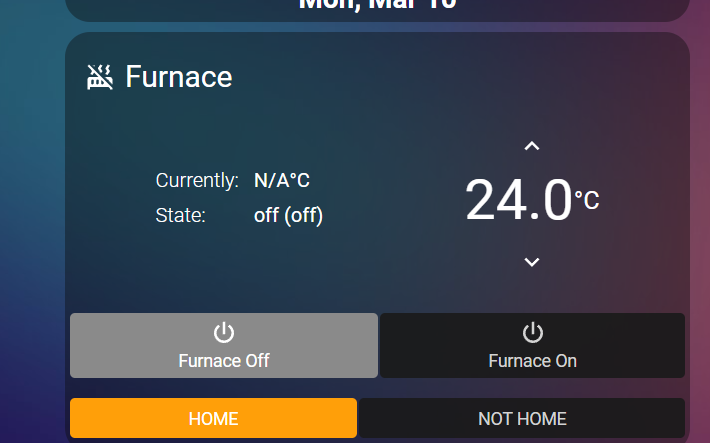Select the HOME preset
The height and width of the screenshot is (443, 710).
pyautogui.click(x=213, y=418)
